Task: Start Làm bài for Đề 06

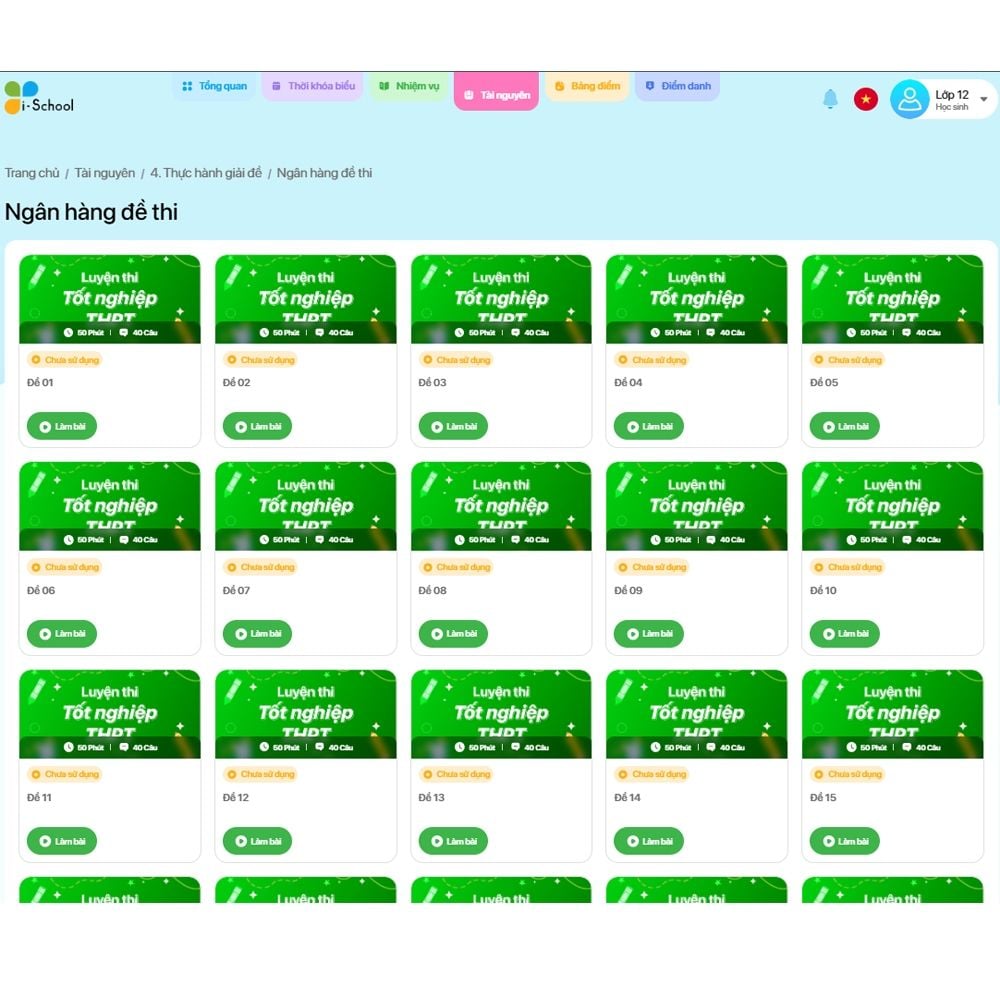Action: pos(62,633)
